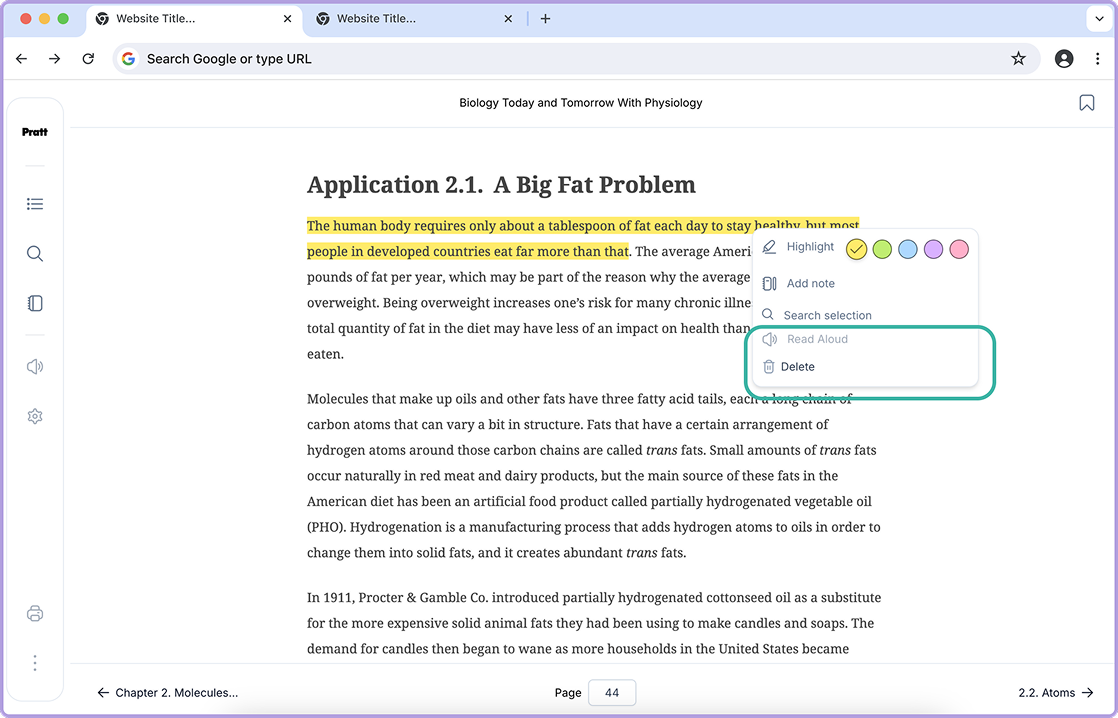Click the Page label in the footer

click(x=568, y=692)
